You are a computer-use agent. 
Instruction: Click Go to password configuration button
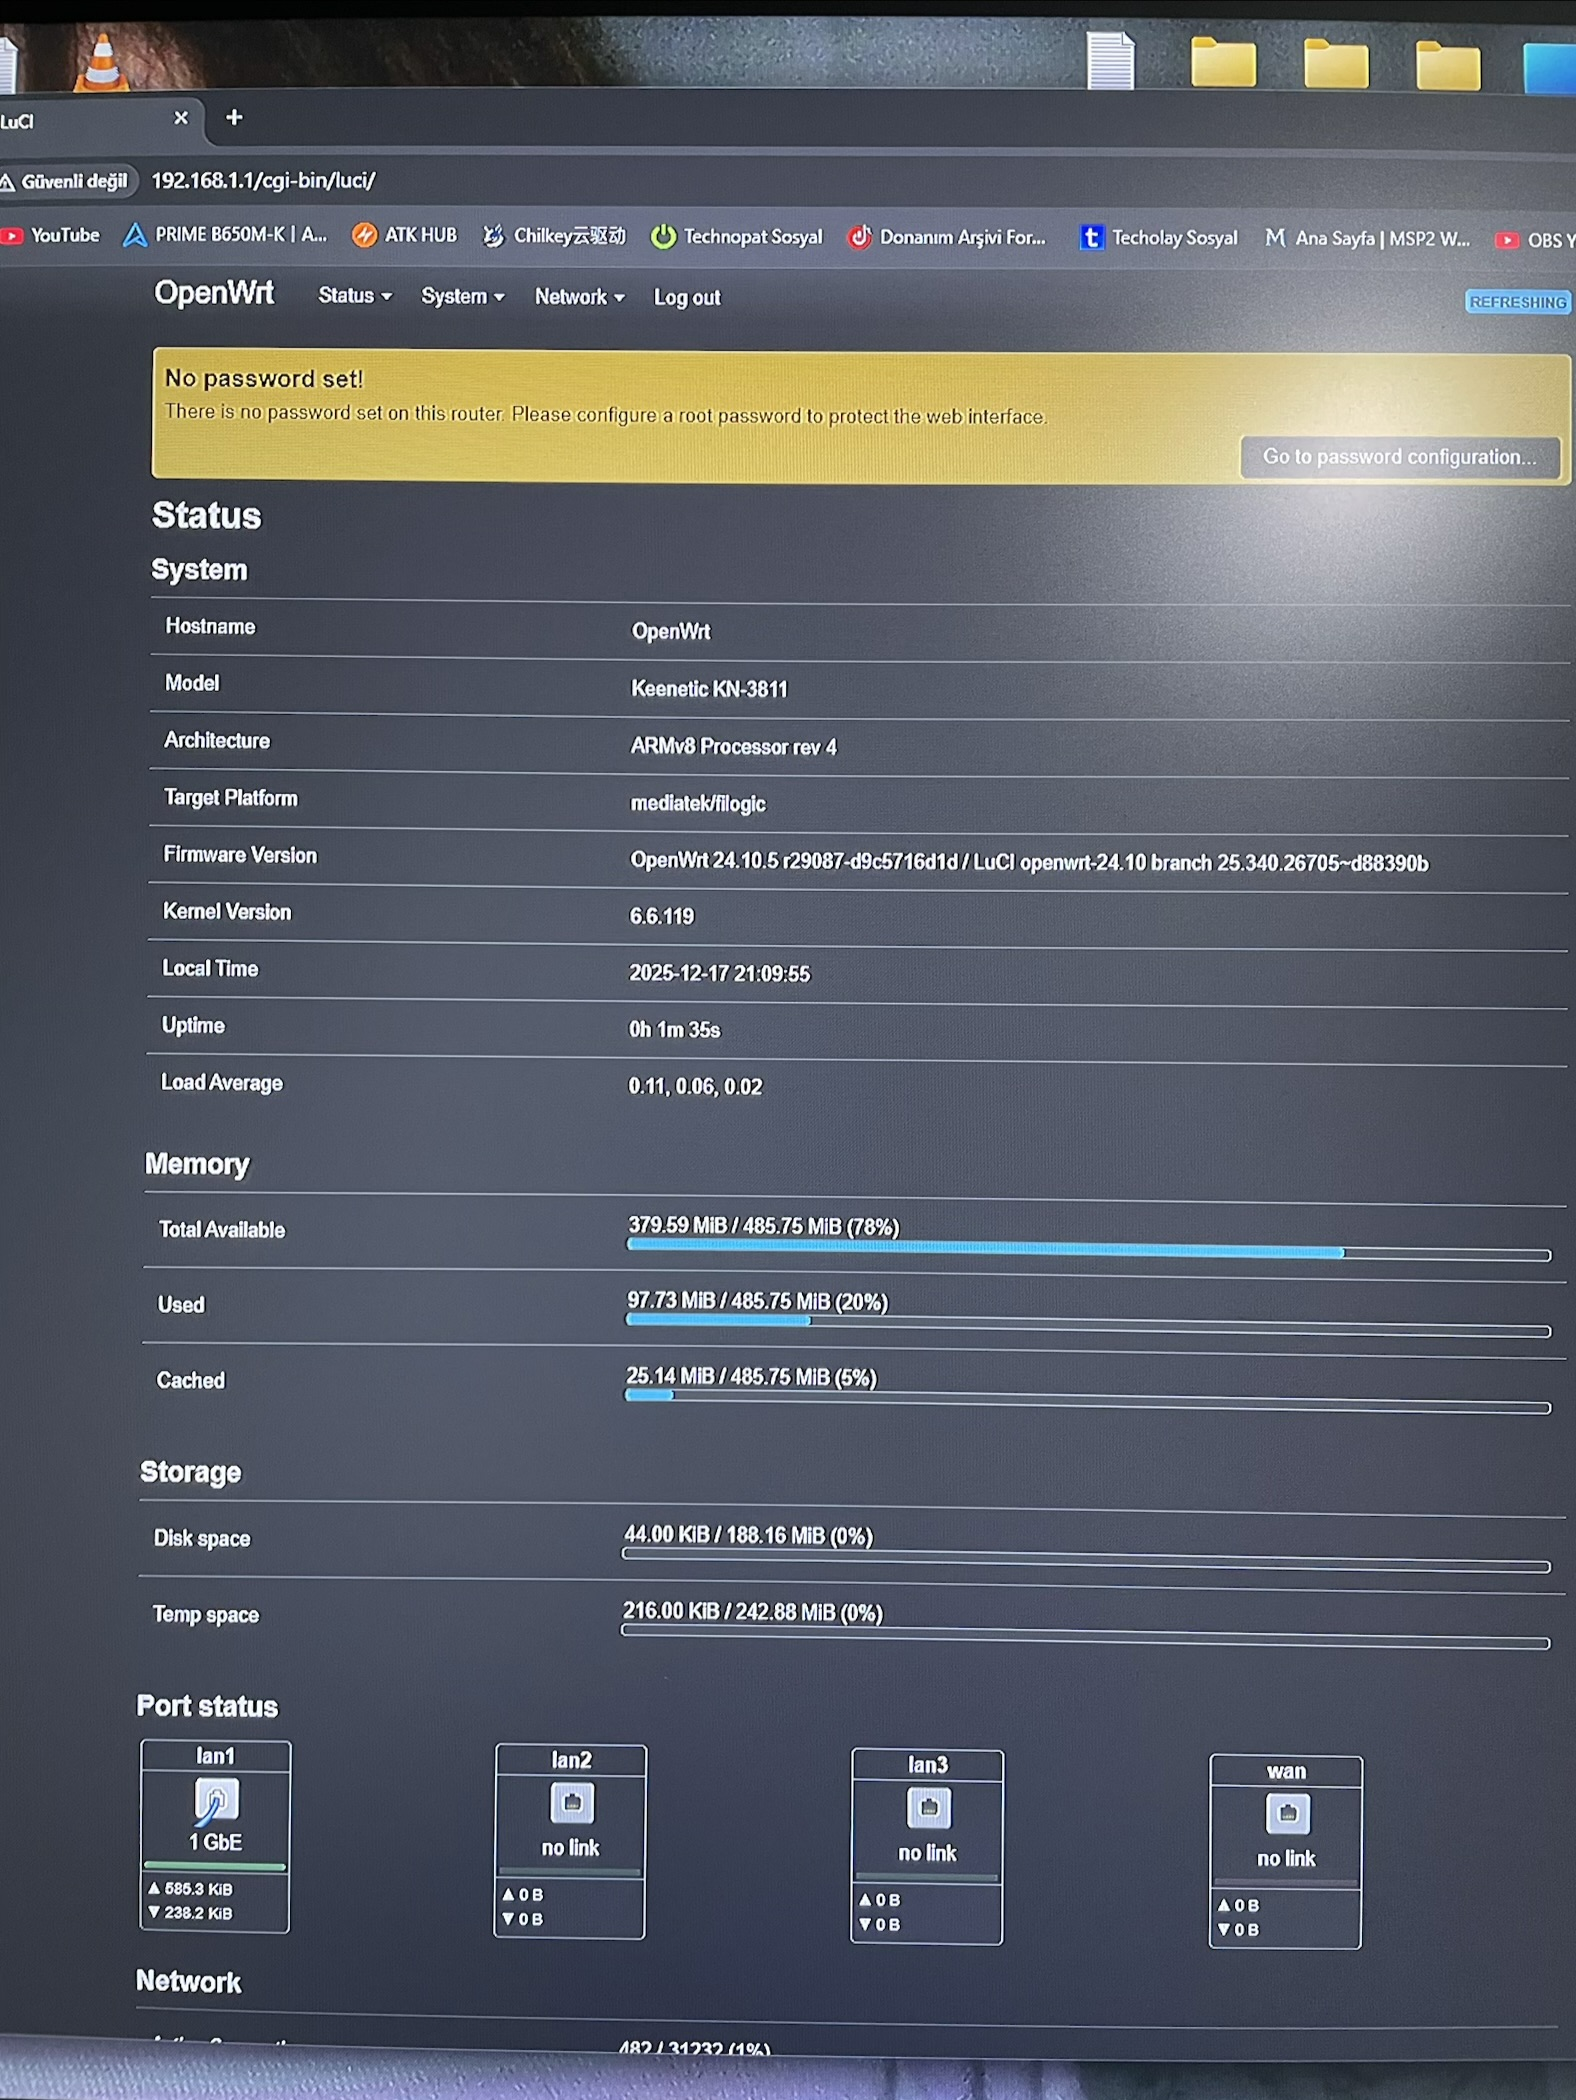coord(1399,457)
